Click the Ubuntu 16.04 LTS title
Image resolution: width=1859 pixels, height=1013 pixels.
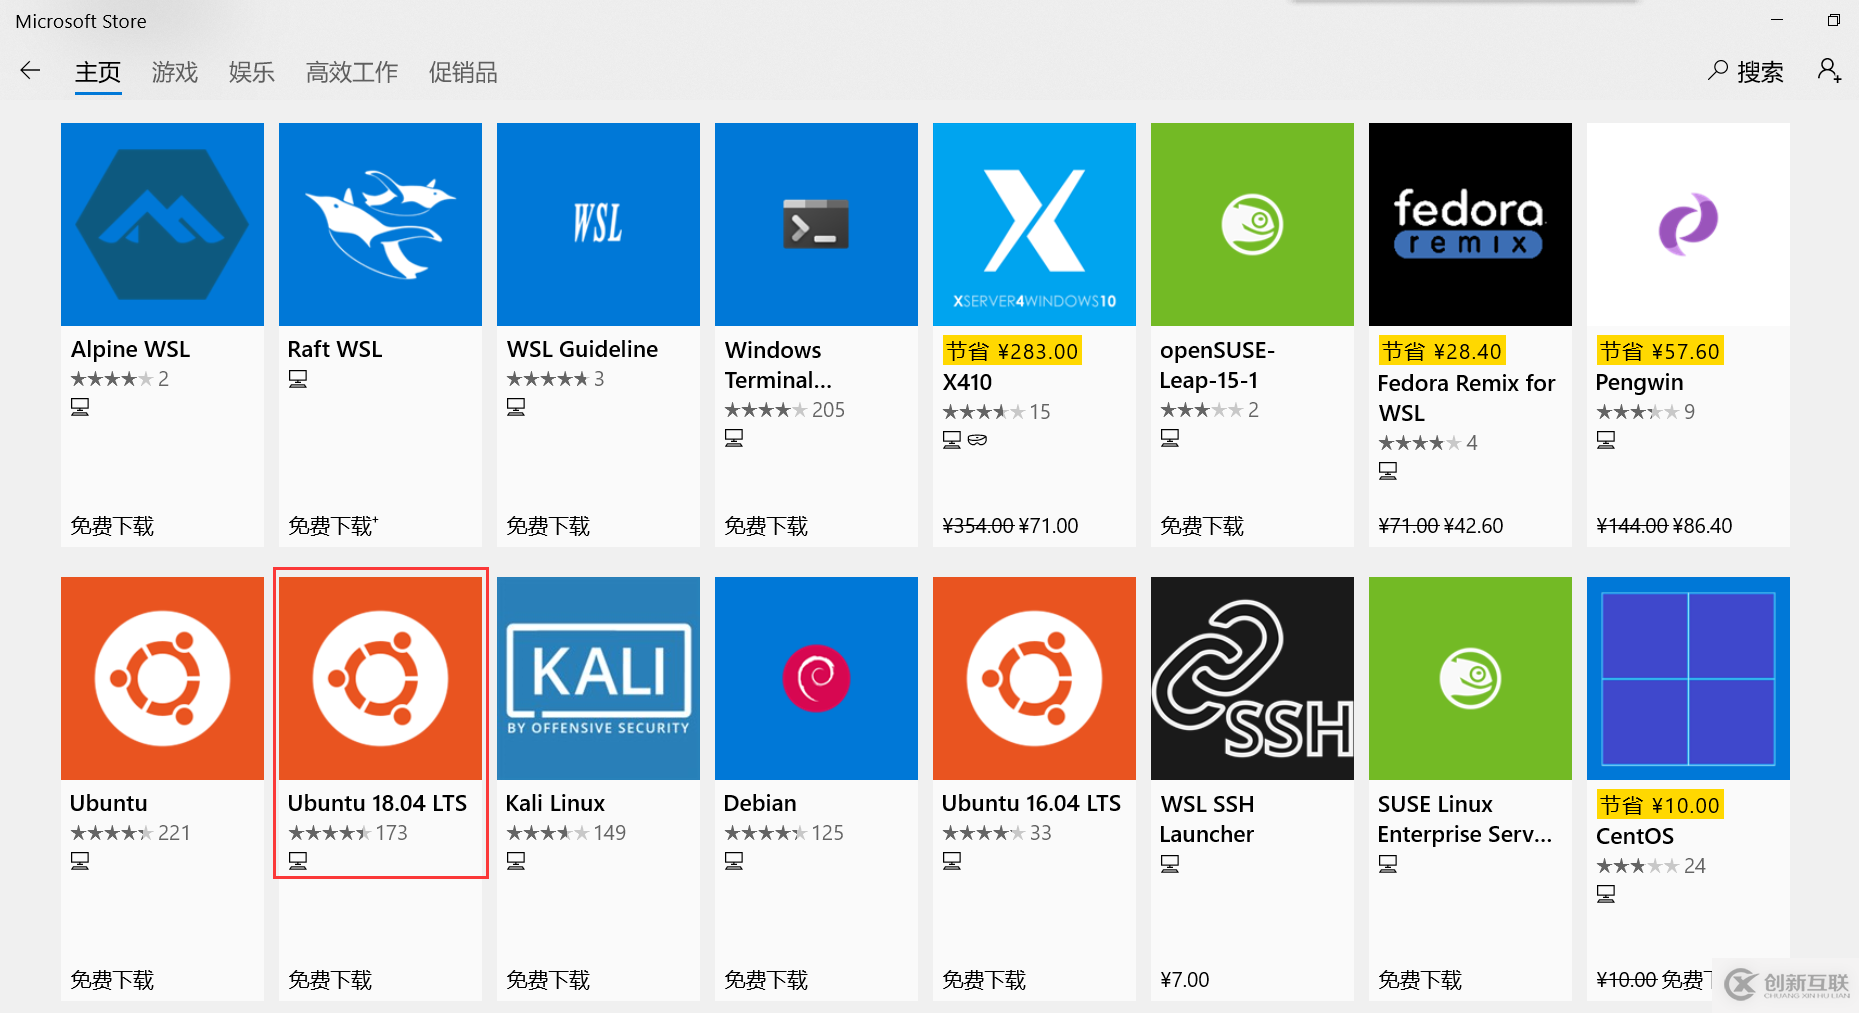(x=1031, y=803)
